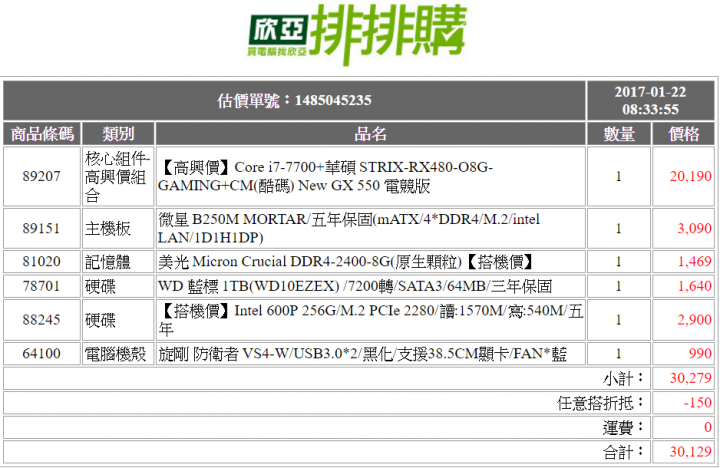The height and width of the screenshot is (468, 720).
Task: Select the 微星 B250M MORTAR product name
Action: 349,228
